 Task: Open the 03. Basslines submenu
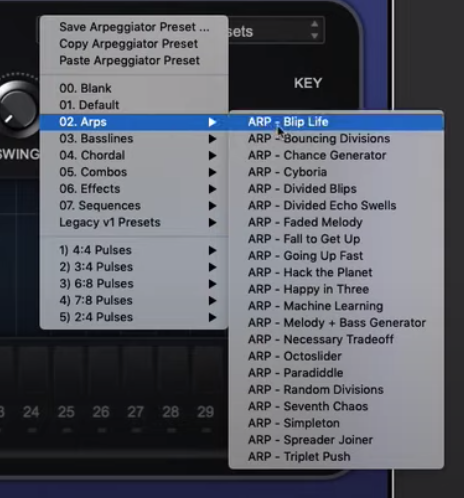134,139
